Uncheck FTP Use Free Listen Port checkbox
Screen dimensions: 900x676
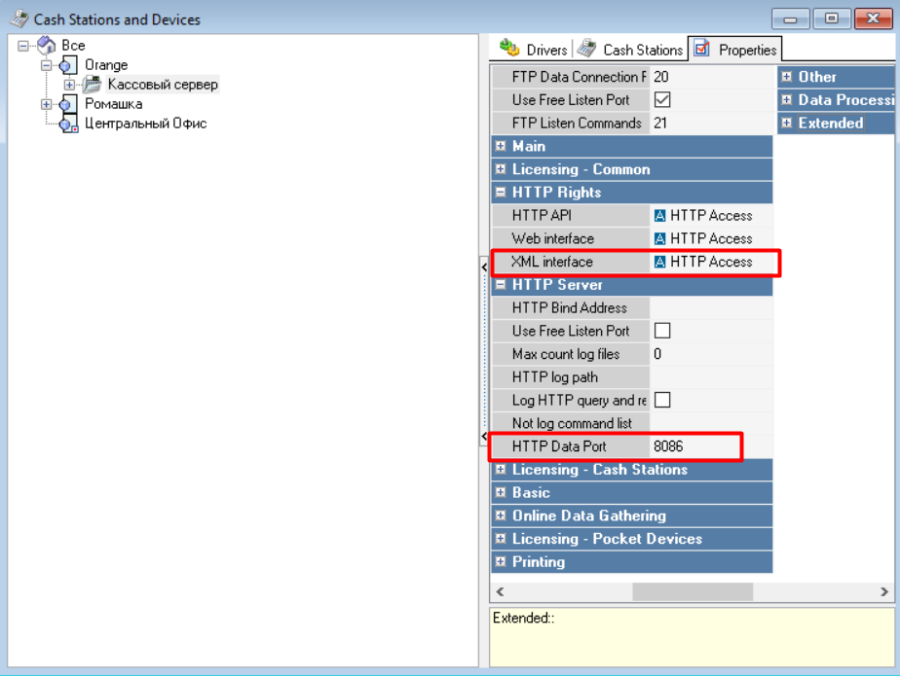click(661, 100)
